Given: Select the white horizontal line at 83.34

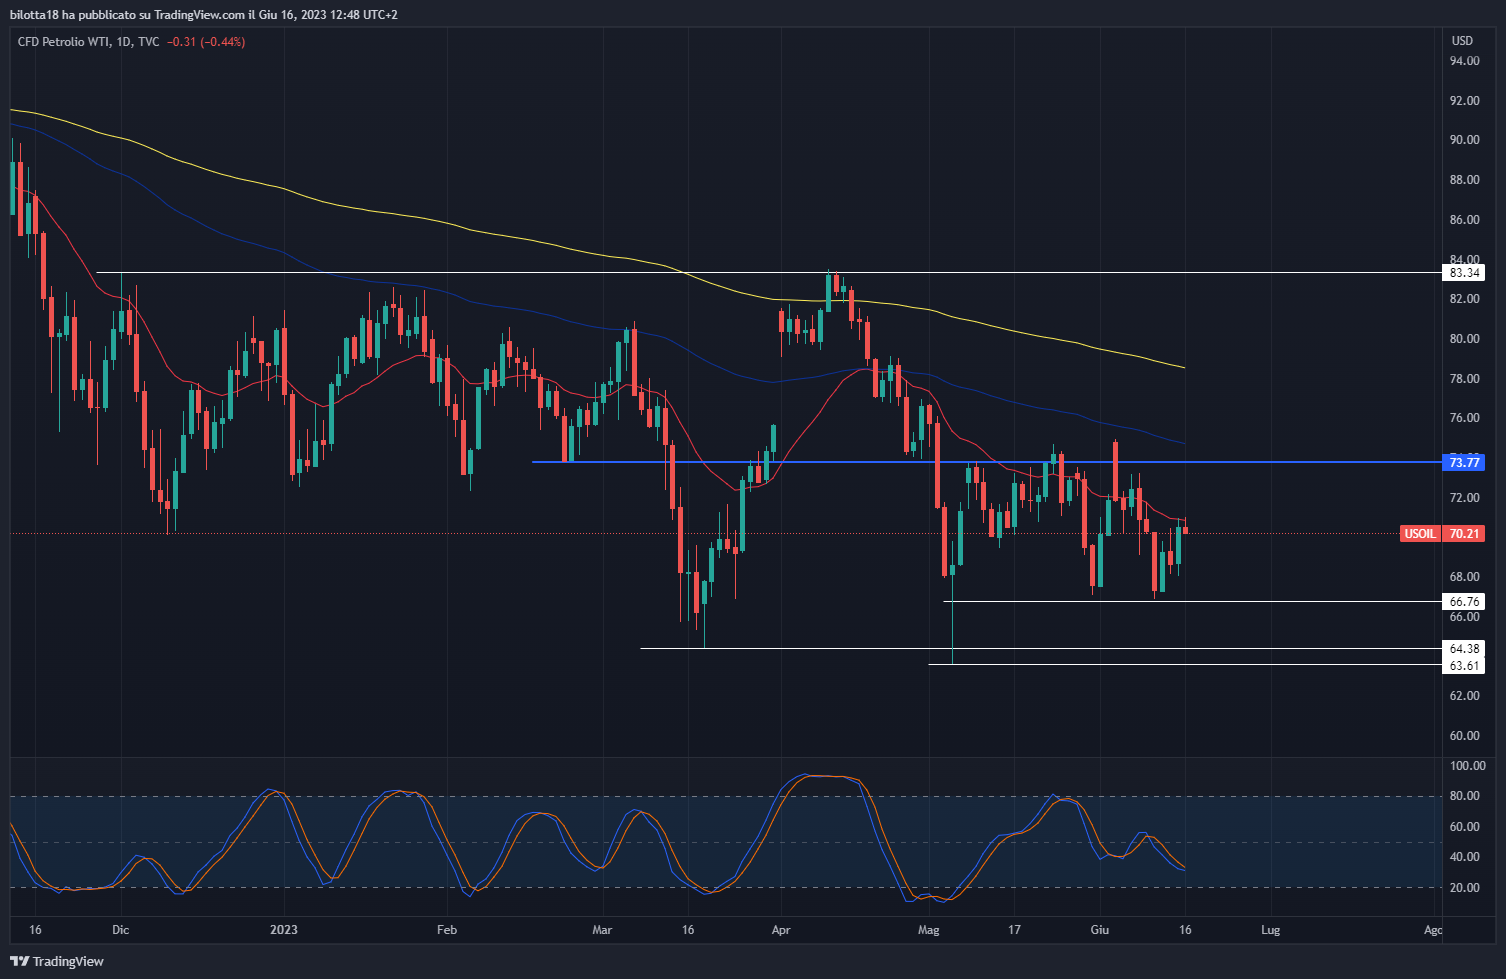Looking at the screenshot, I should coord(768,273).
